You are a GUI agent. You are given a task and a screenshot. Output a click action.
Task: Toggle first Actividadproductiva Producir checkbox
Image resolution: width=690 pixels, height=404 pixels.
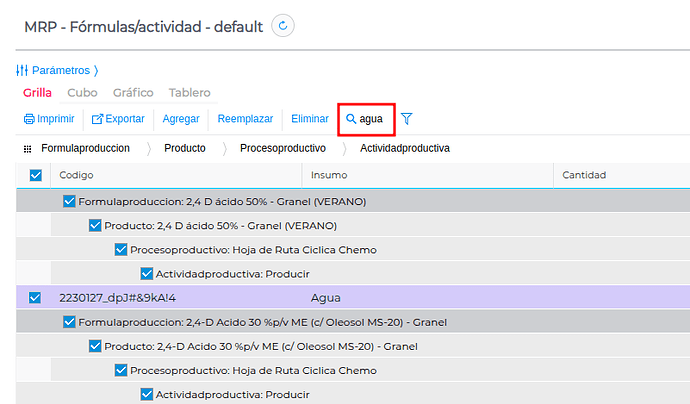[x=147, y=274]
